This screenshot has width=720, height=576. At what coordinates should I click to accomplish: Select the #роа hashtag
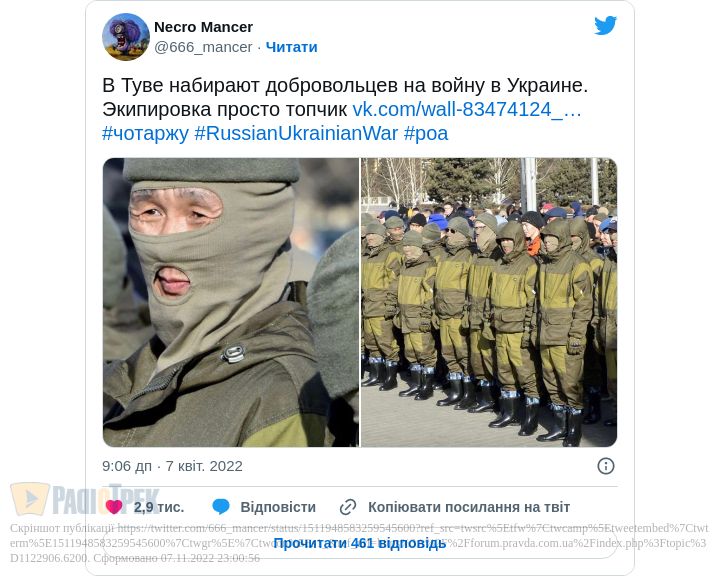coord(426,133)
